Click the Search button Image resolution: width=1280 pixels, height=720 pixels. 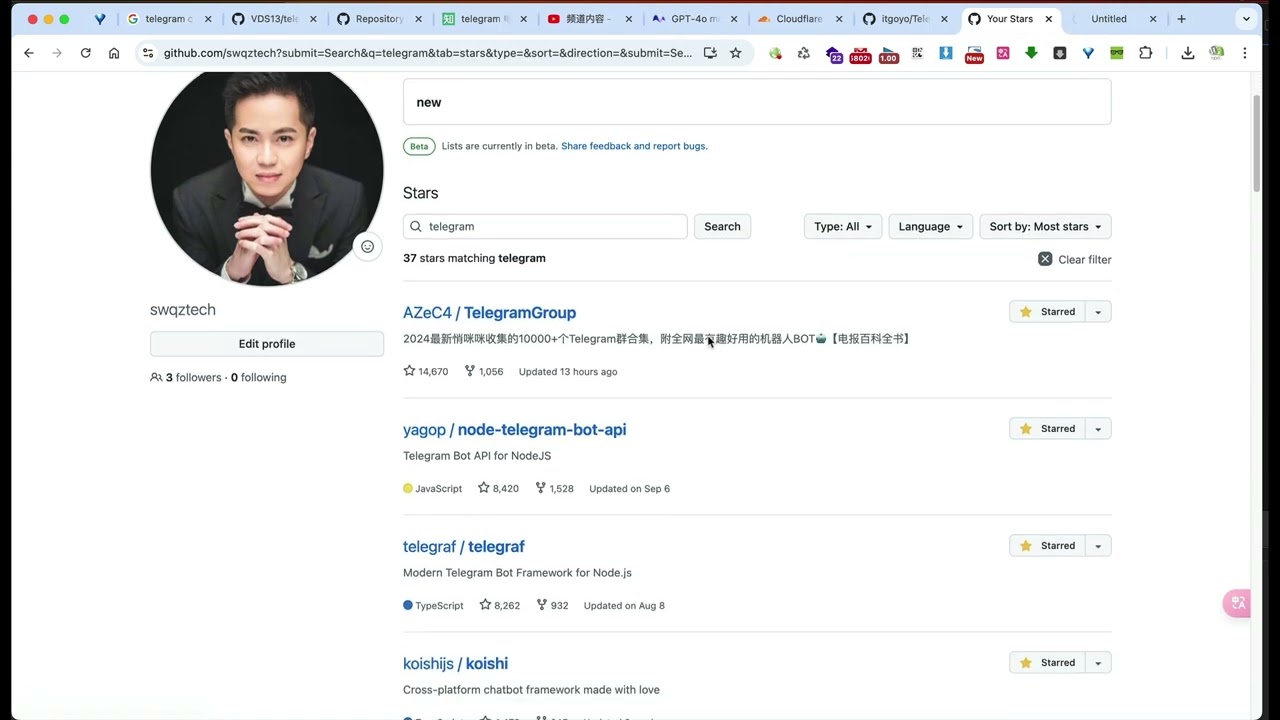coord(722,226)
